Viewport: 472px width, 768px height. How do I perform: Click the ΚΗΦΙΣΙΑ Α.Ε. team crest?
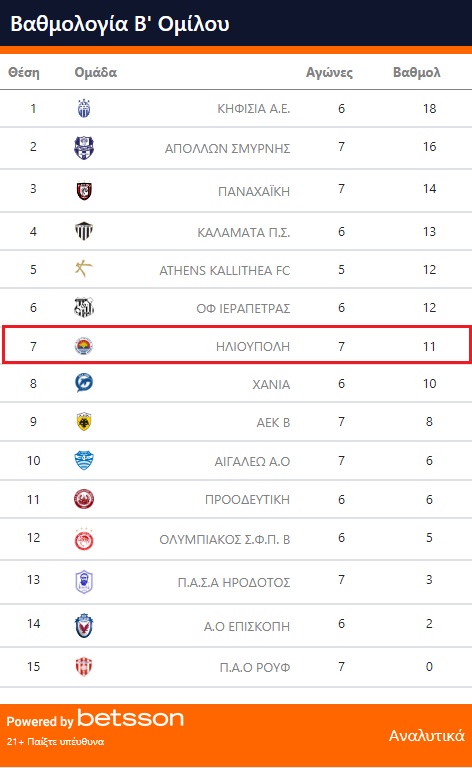tap(84, 108)
